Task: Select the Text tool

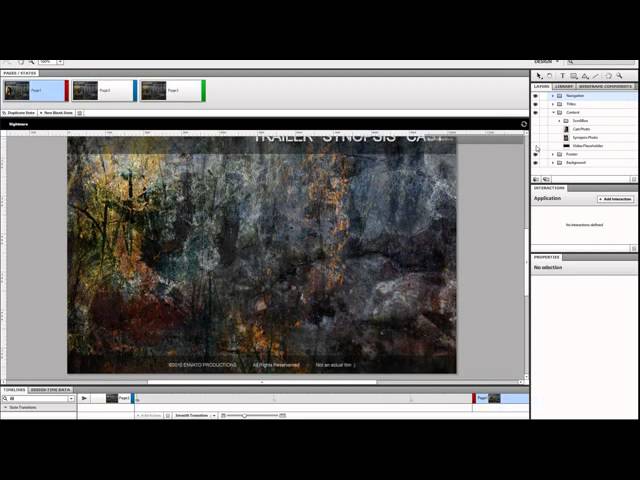Action: tap(561, 76)
